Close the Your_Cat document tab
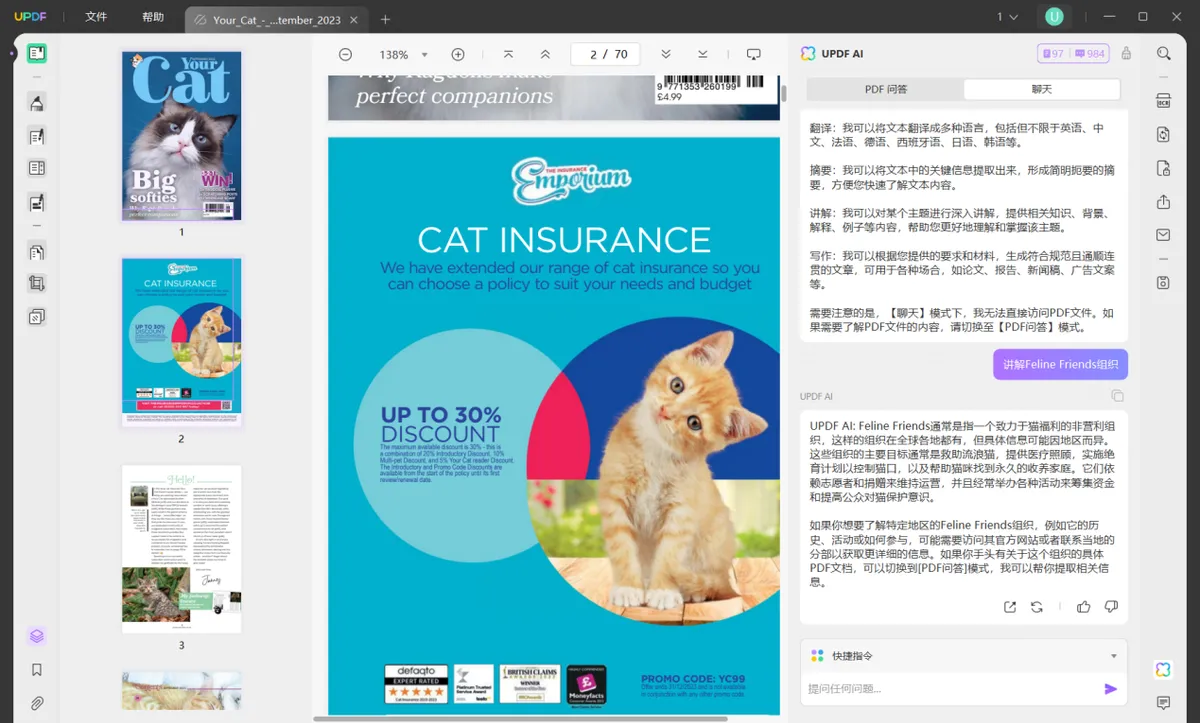 354,20
